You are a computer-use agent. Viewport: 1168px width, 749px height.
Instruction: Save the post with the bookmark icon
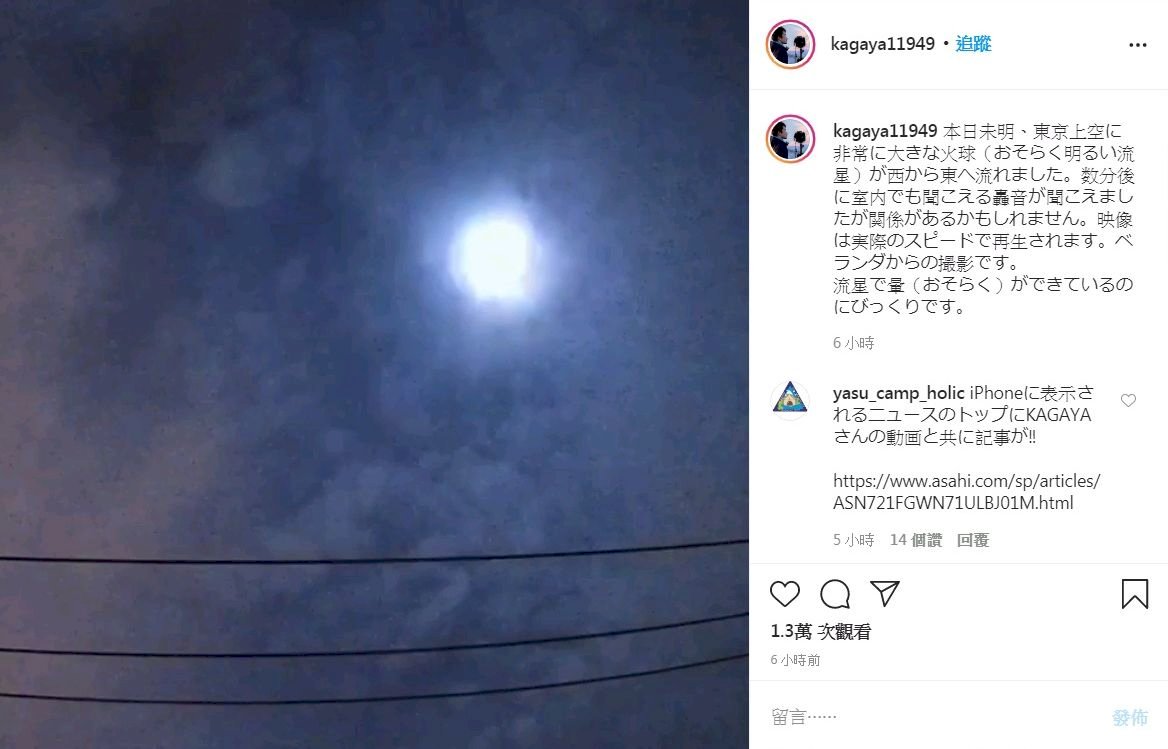point(1134,593)
